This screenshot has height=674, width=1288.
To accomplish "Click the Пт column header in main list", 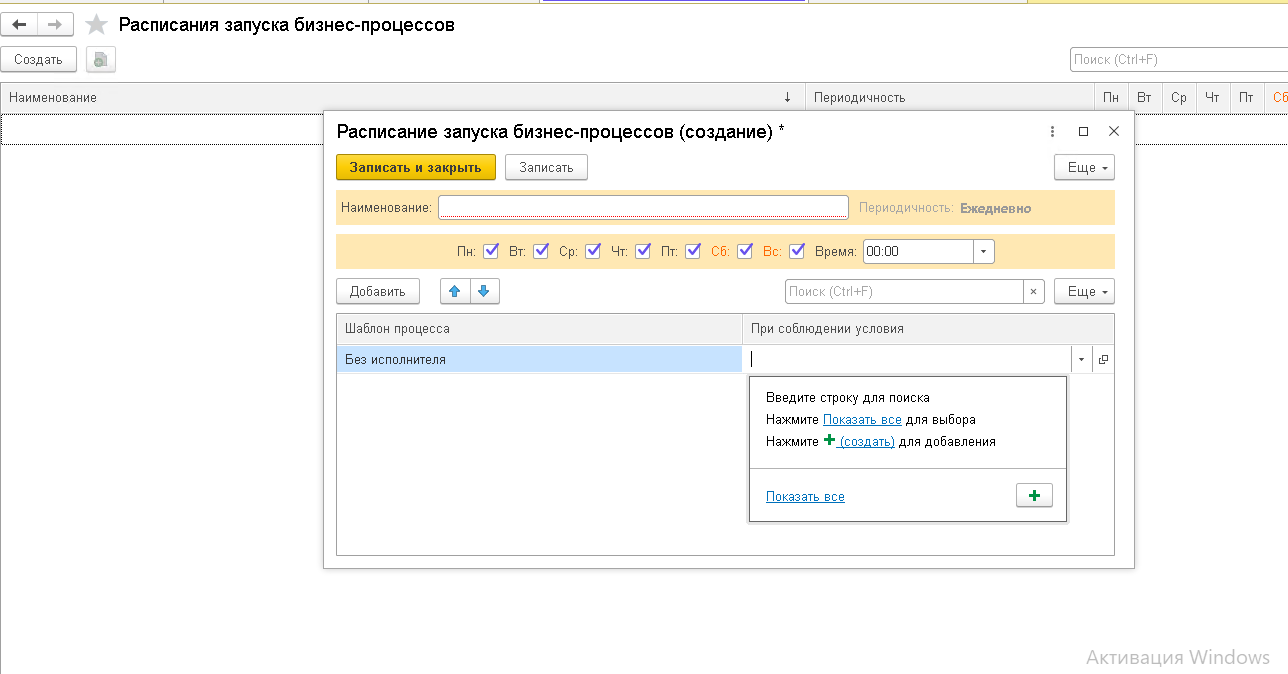I will [1246, 98].
